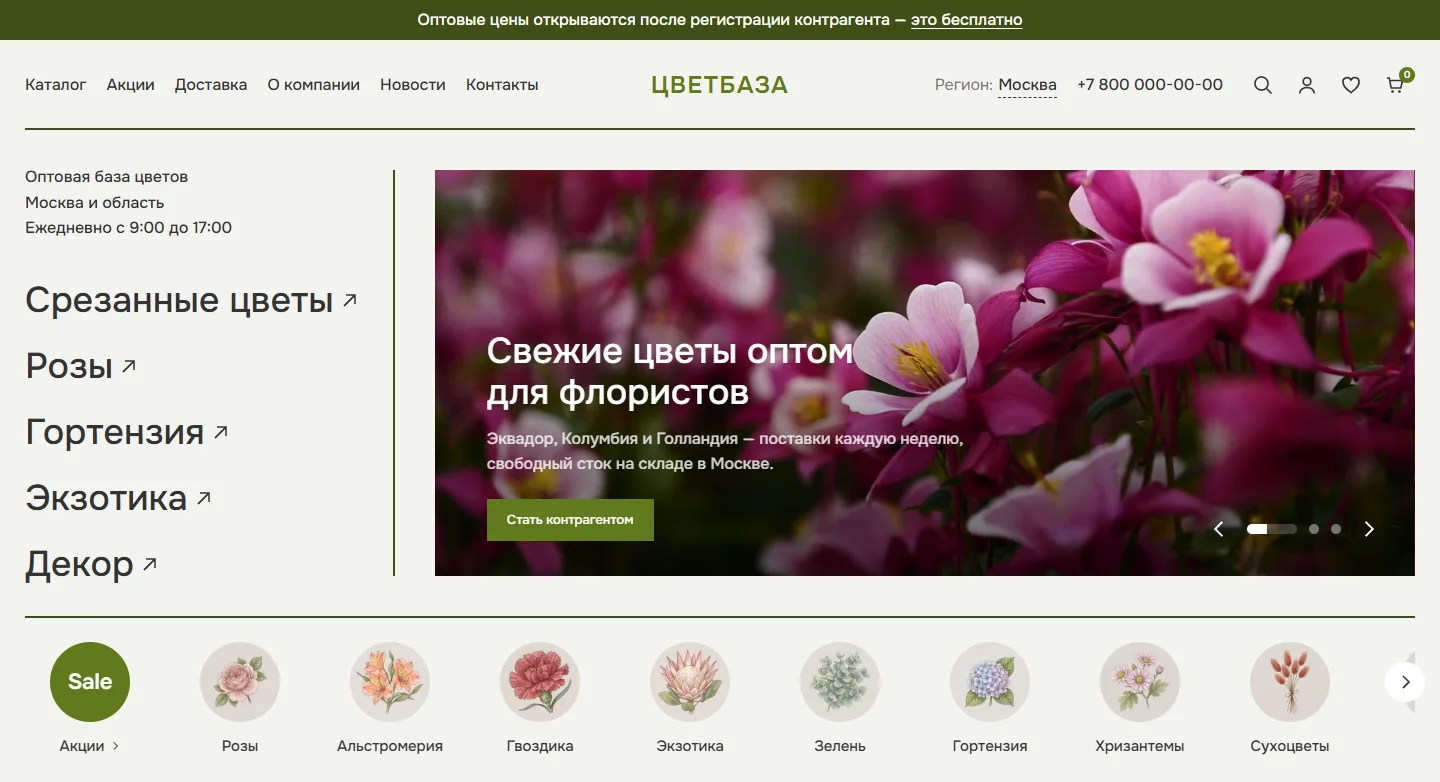1440x782 pixels.
Task: Open the Срезанные цветы category link
Action: [191, 300]
